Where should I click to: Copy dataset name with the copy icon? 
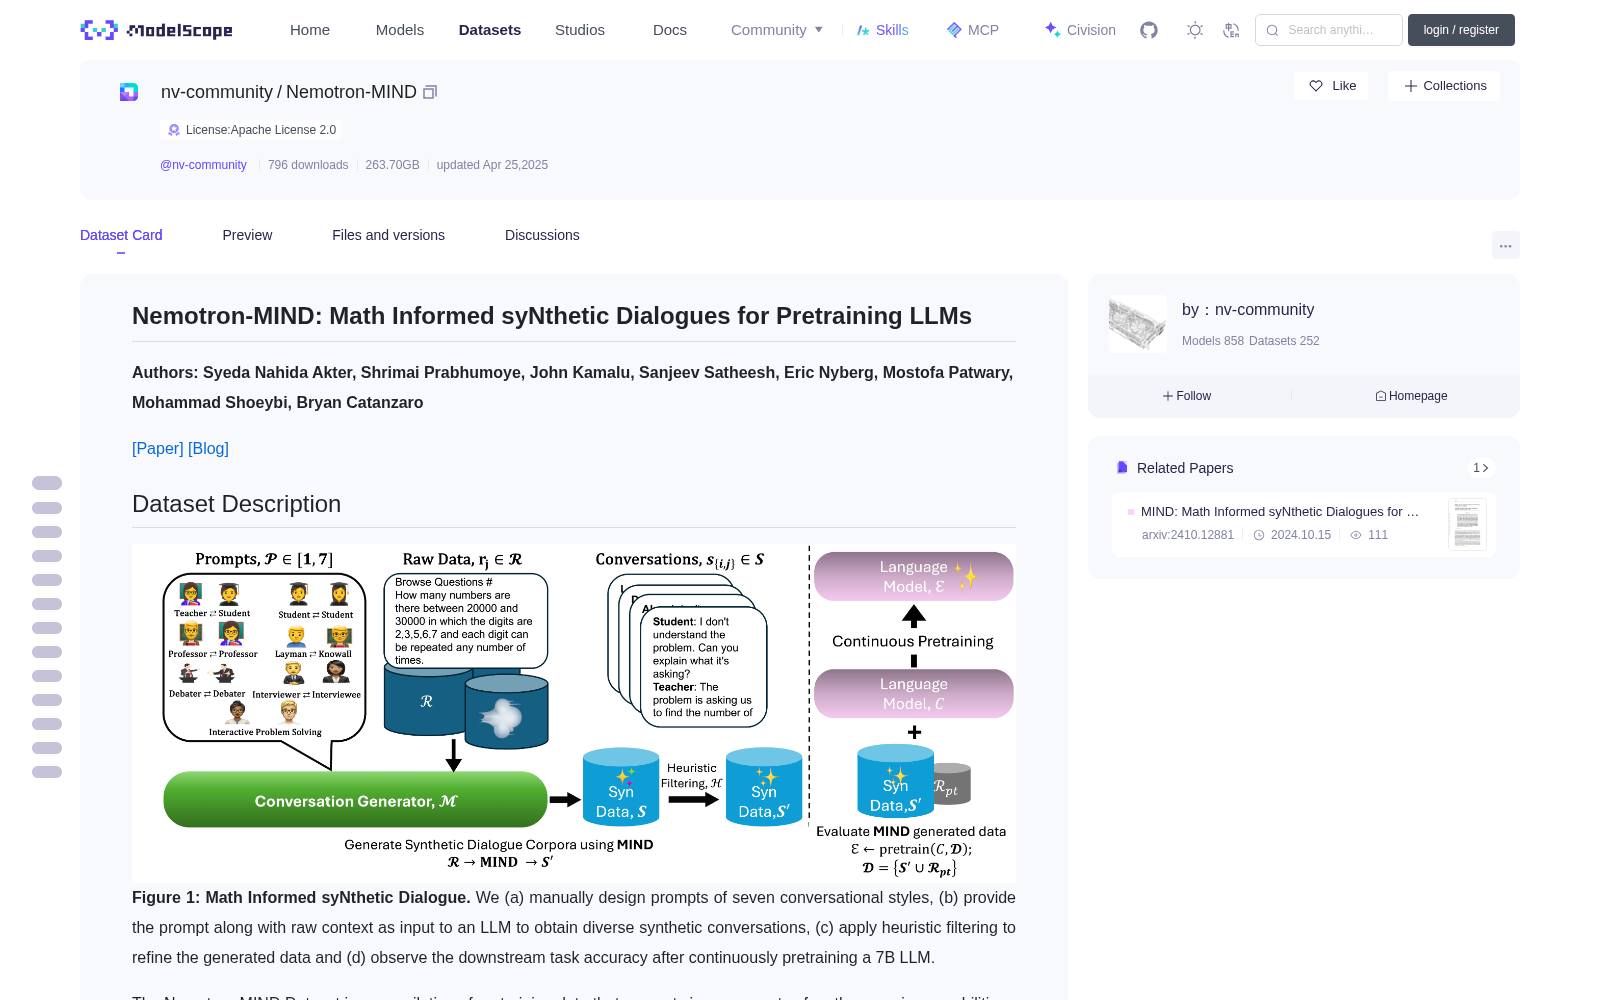coord(430,92)
